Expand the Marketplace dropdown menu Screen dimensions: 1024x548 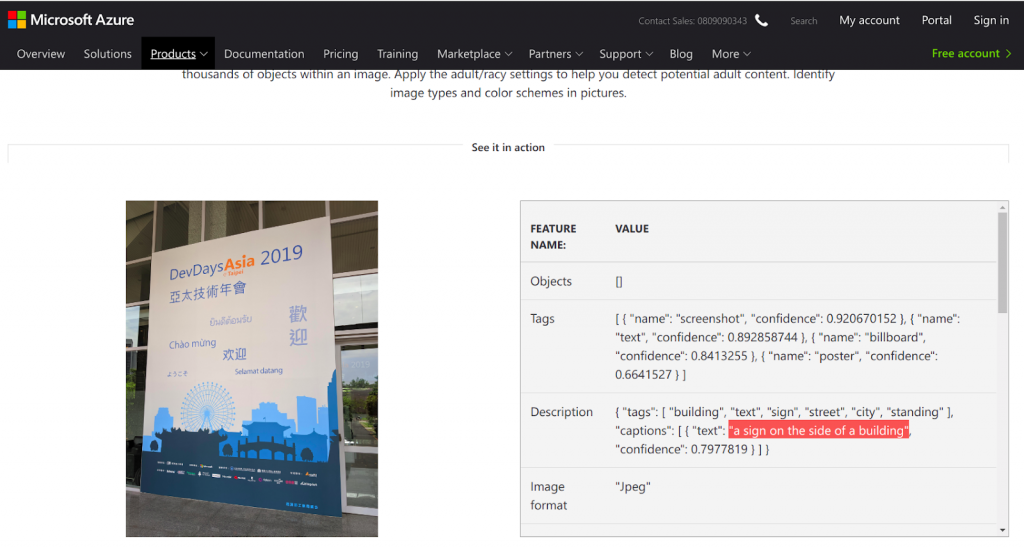pos(474,54)
